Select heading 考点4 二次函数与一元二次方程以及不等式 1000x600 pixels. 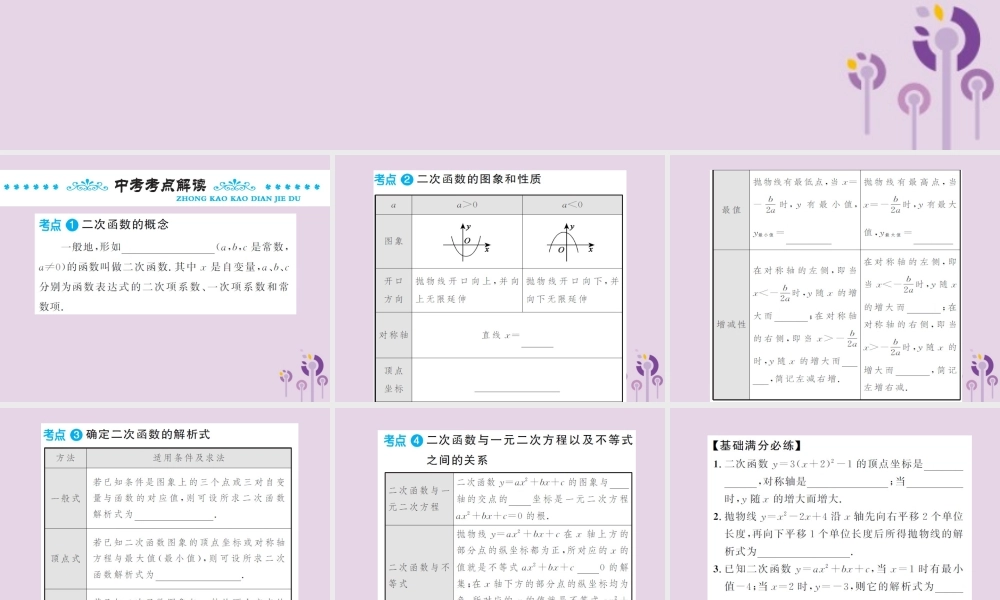tap(508, 450)
